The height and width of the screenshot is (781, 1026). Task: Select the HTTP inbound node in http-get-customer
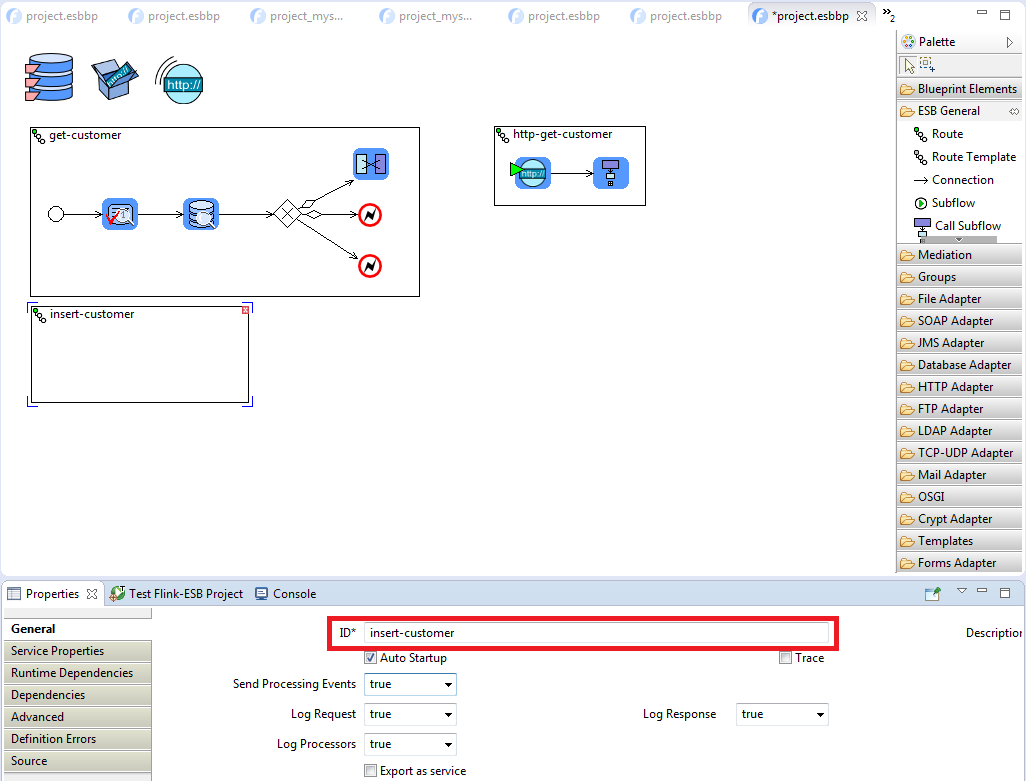tap(532, 173)
